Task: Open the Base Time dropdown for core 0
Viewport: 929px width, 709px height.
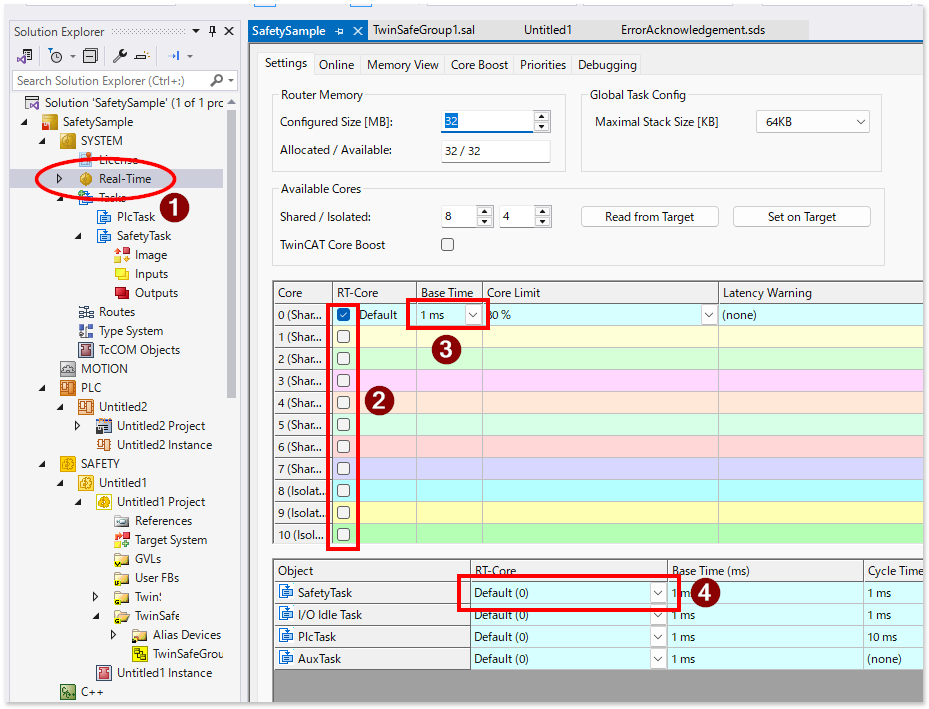Action: coord(472,315)
